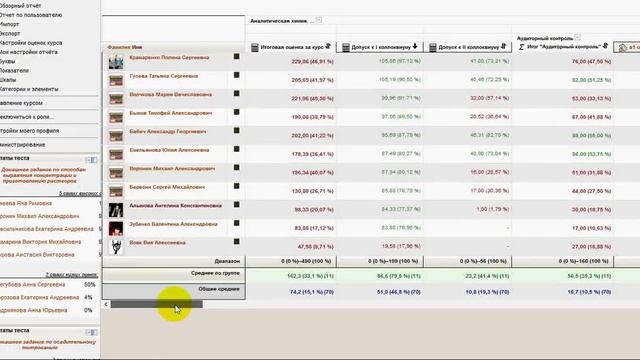Click switch role item in sidebar
The image size is (640, 360).
point(27,117)
